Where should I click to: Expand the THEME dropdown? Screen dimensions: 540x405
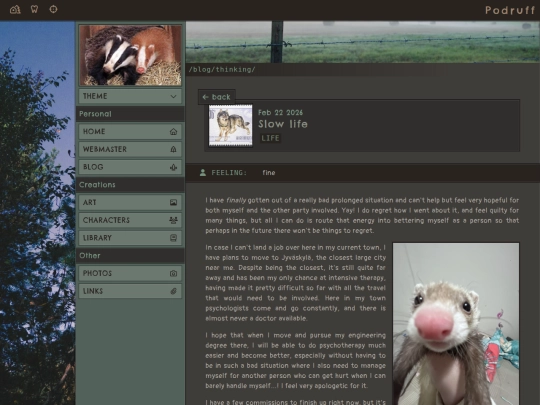click(130, 96)
